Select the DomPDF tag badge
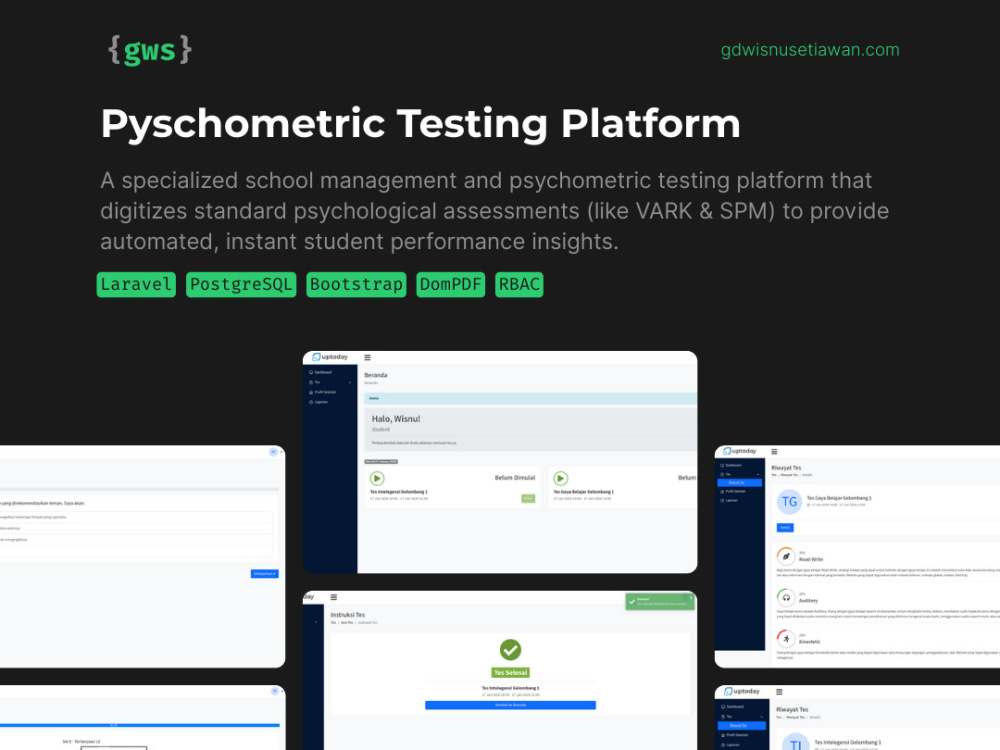Viewport: 1000px width, 750px height. (450, 284)
